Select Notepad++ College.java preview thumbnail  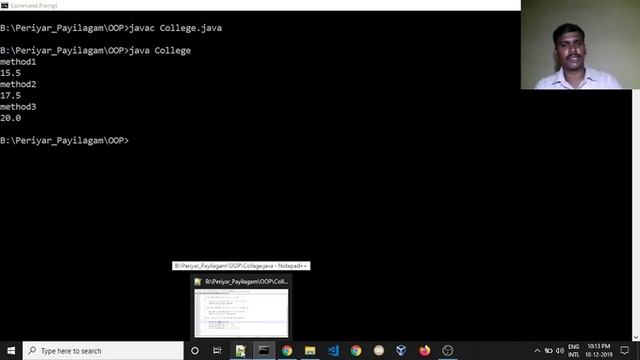[x=241, y=313]
